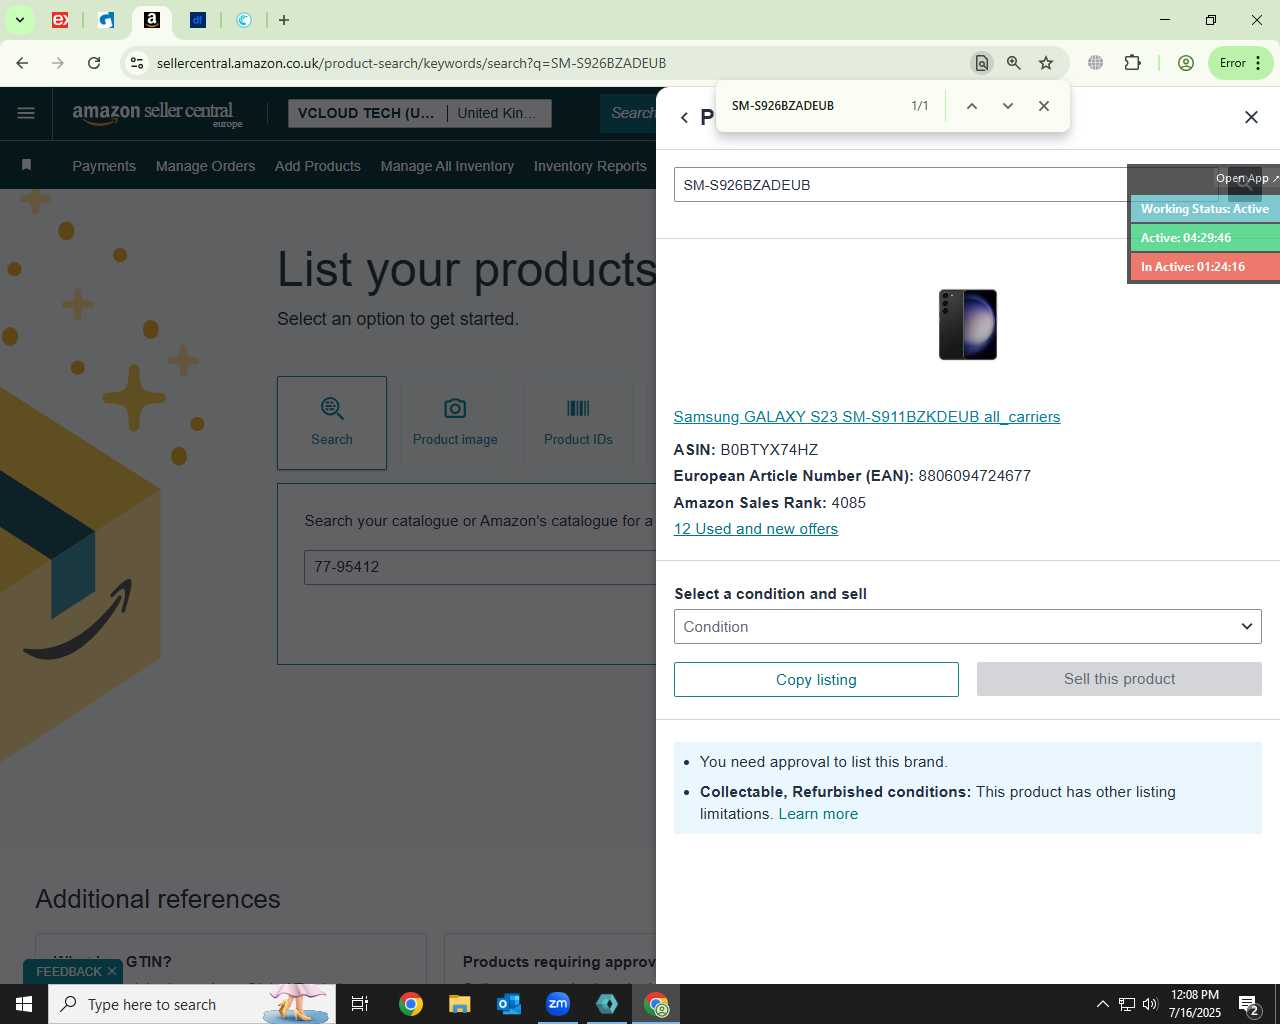View site information icon in address bar
Image resolution: width=1280 pixels, height=1024 pixels.
[137, 63]
